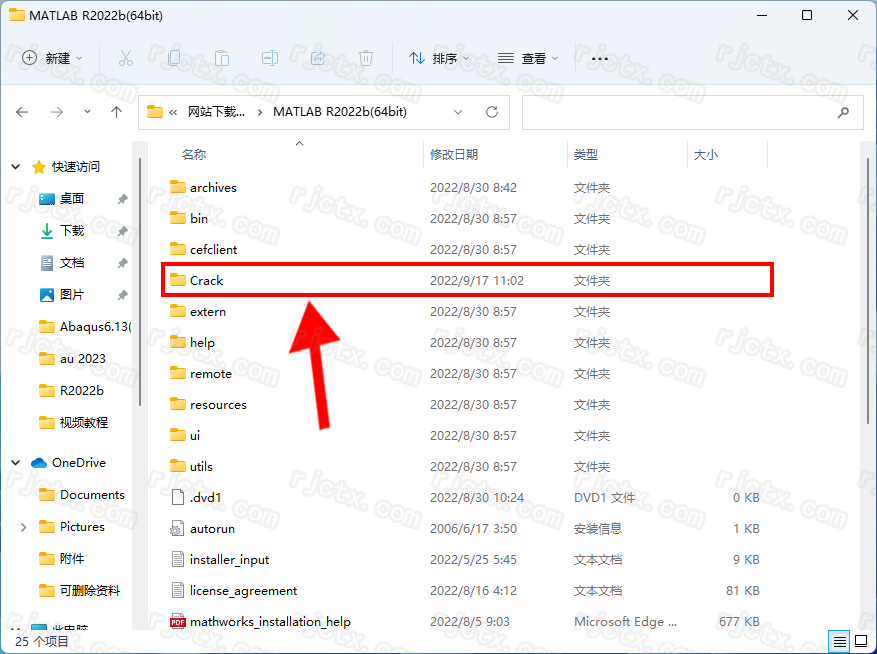Click the Copy icon in toolbar
The height and width of the screenshot is (654, 877).
174,58
